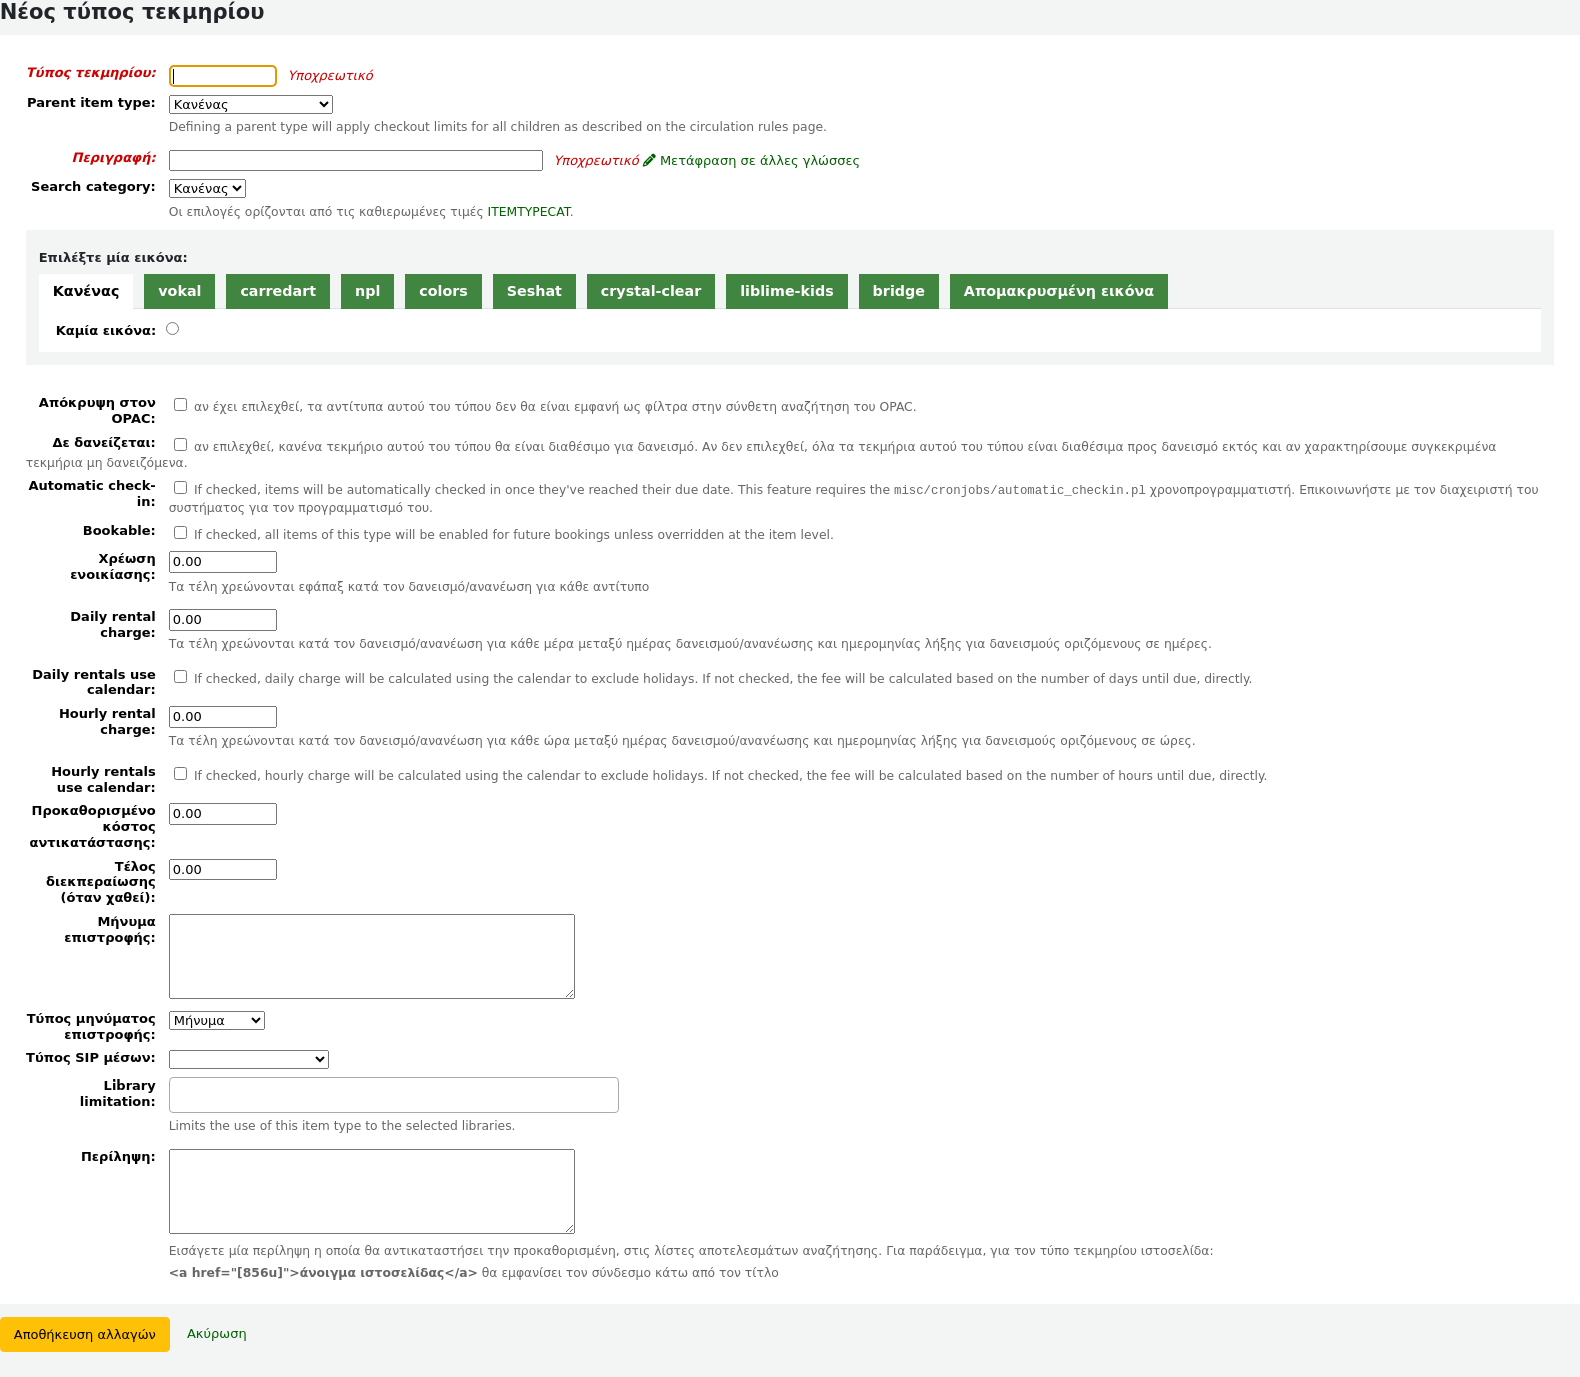Expand the Search category dropdown
Image resolution: width=1580 pixels, height=1377 pixels.
[x=207, y=188]
